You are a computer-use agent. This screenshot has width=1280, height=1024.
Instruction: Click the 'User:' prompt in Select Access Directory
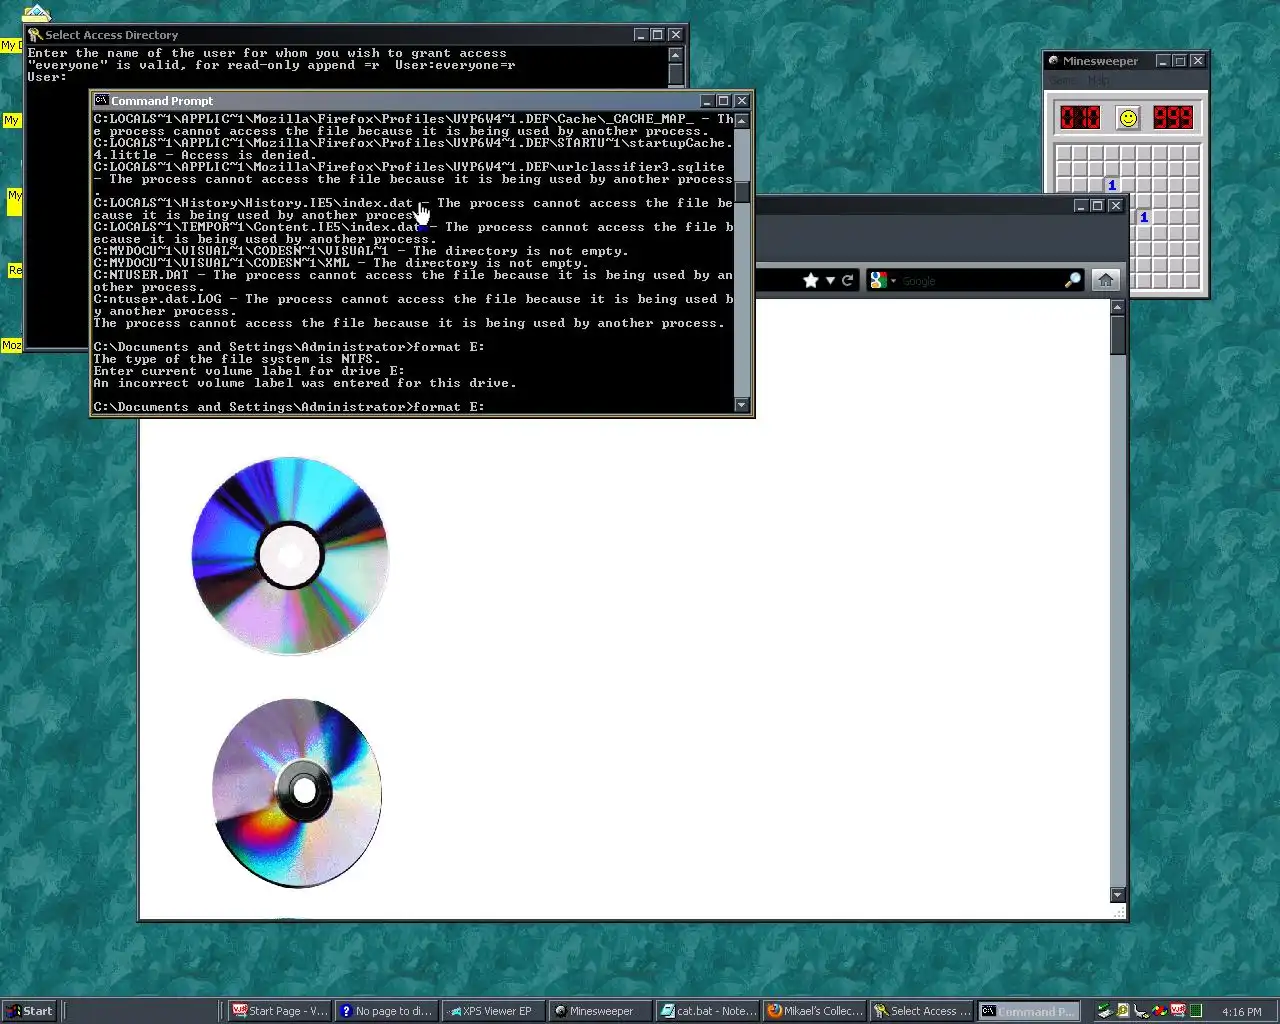click(47, 77)
